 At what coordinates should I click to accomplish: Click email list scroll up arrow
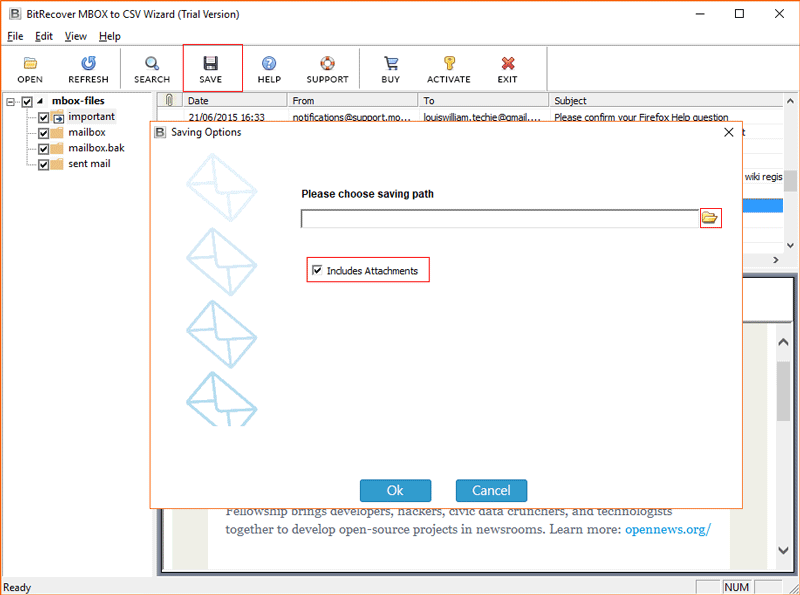coord(790,101)
